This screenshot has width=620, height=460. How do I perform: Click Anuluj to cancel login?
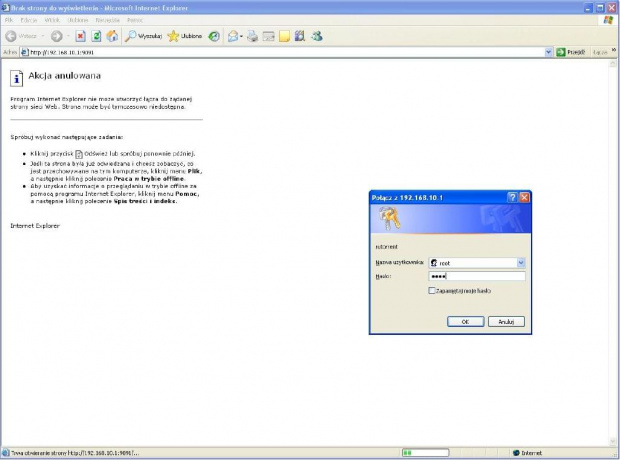pos(506,321)
